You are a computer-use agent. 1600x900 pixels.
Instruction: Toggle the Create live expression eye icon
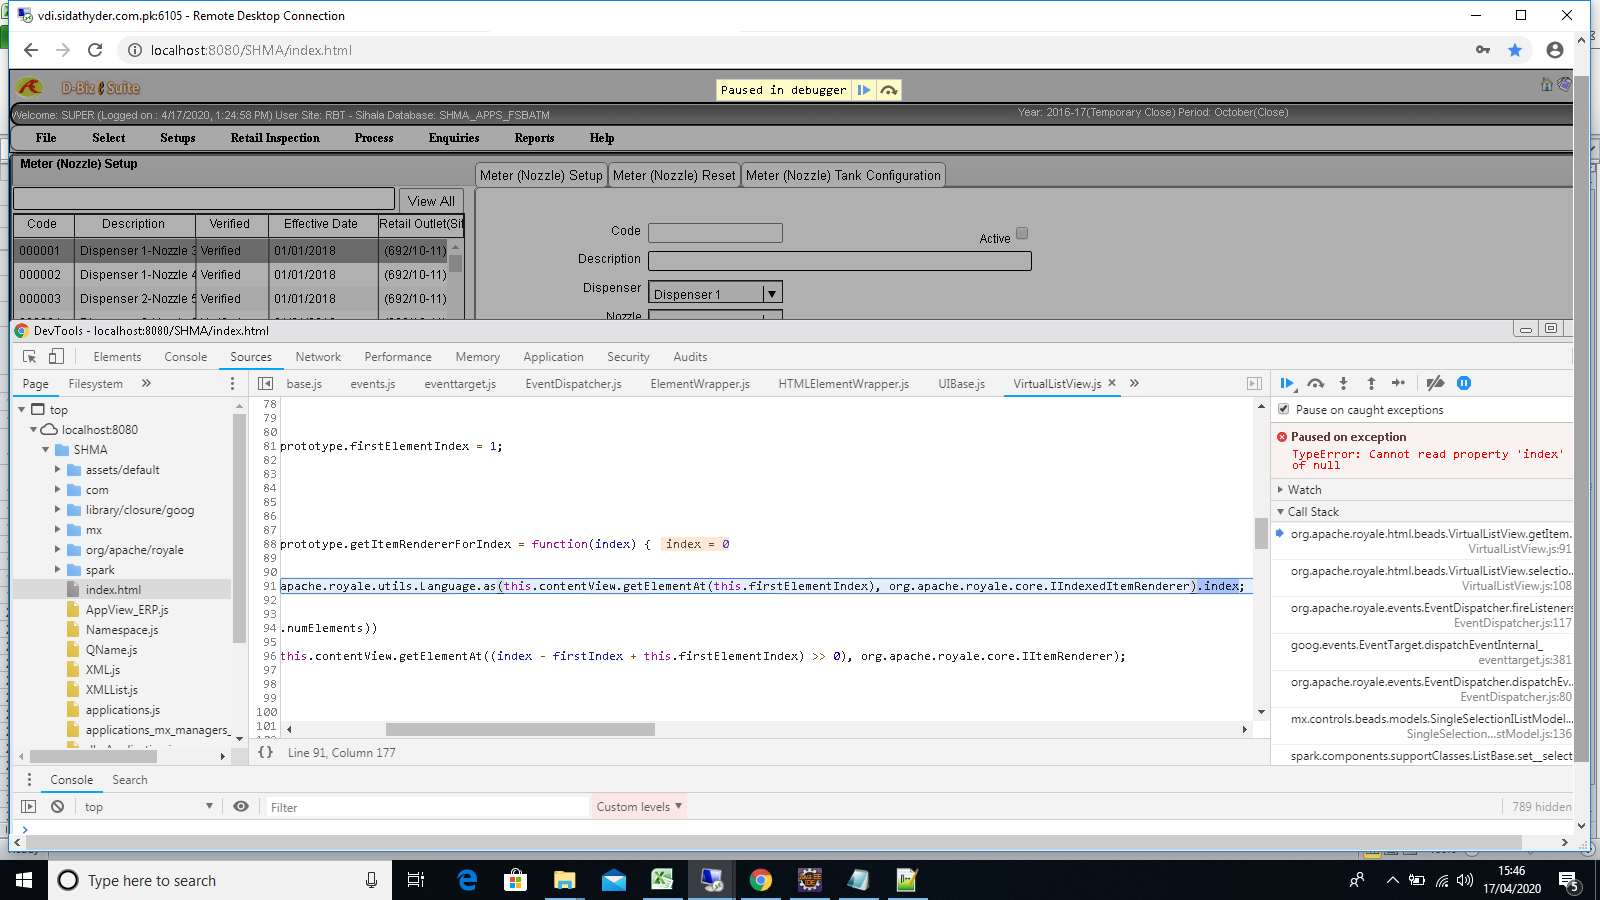click(x=240, y=806)
